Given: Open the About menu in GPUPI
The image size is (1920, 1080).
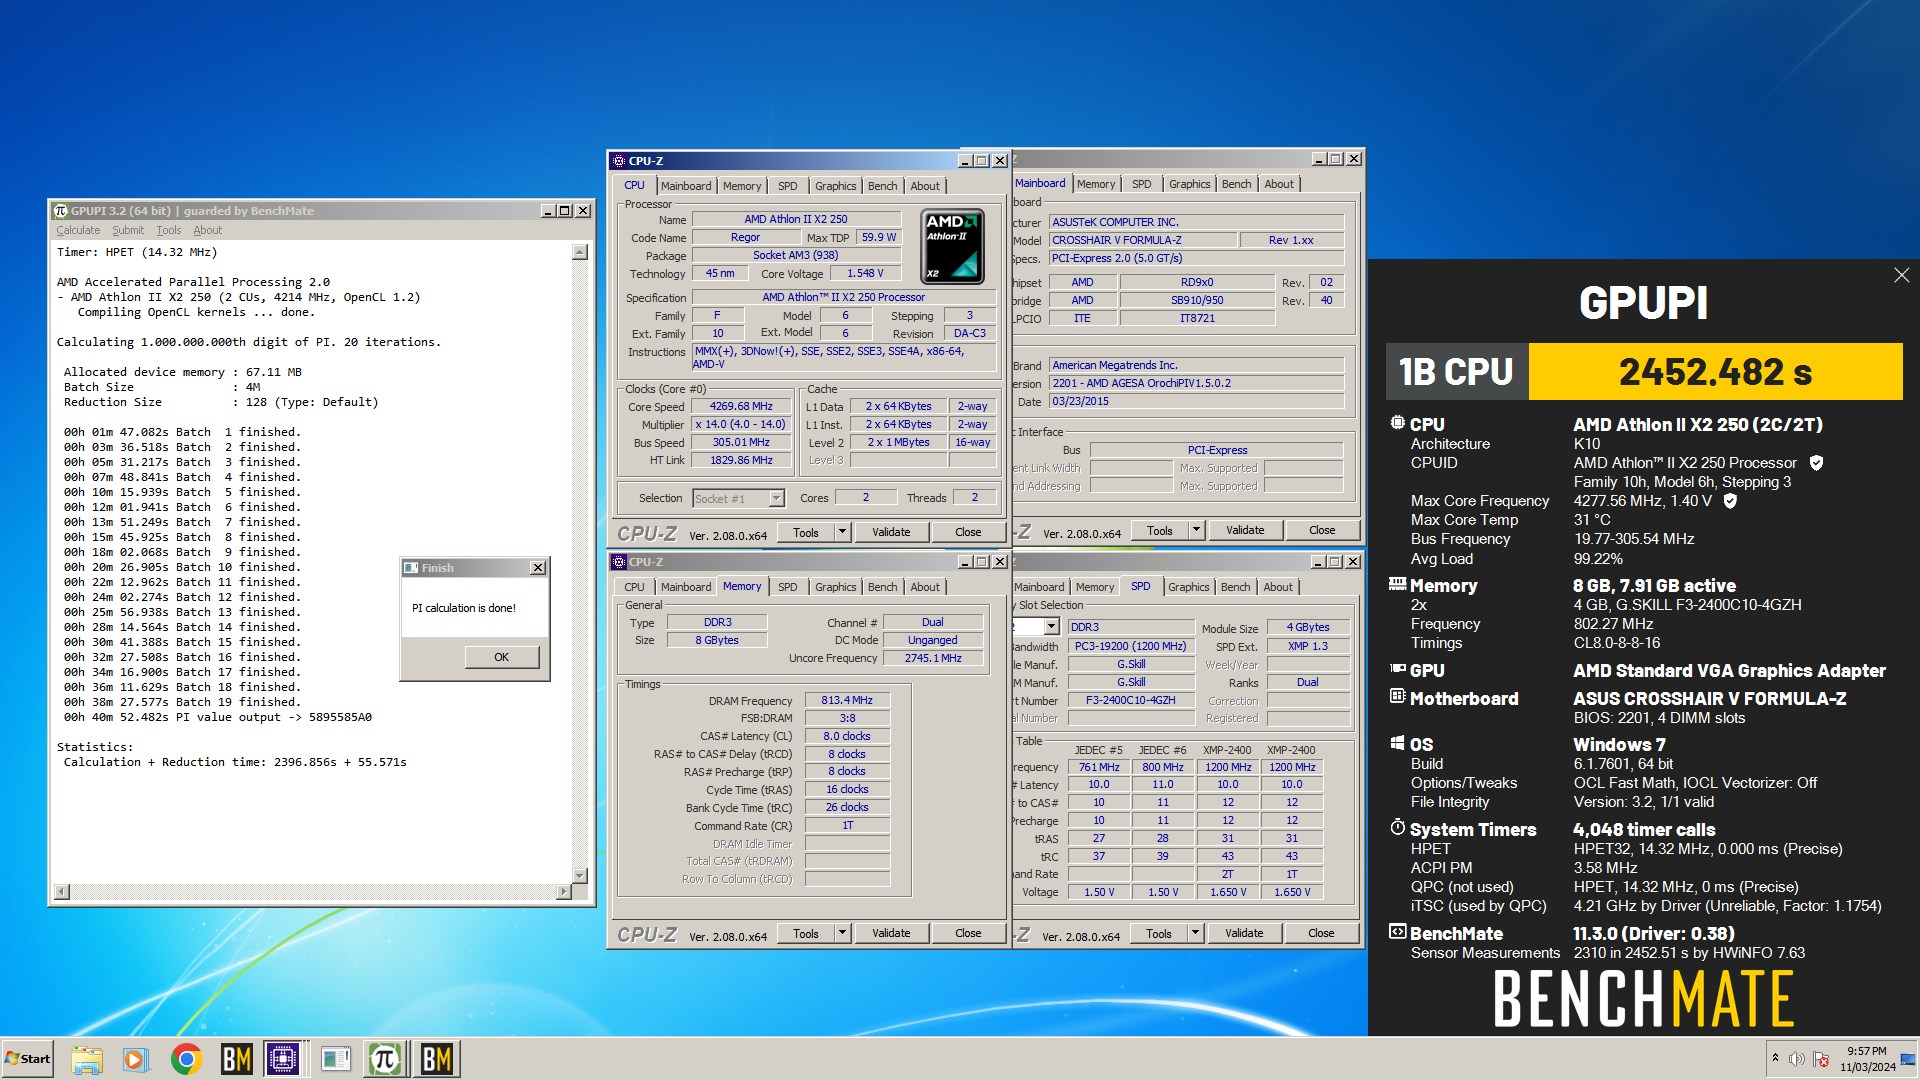Looking at the screenshot, I should [x=208, y=230].
